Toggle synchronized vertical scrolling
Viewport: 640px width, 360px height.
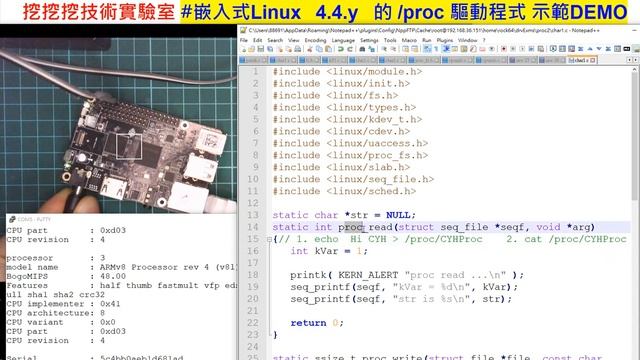[405, 49]
